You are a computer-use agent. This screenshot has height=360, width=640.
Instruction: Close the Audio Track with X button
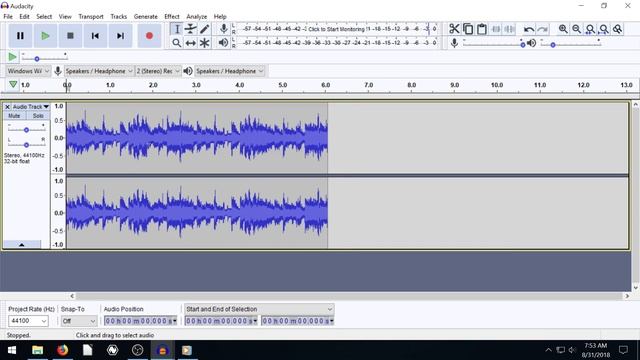point(7,107)
